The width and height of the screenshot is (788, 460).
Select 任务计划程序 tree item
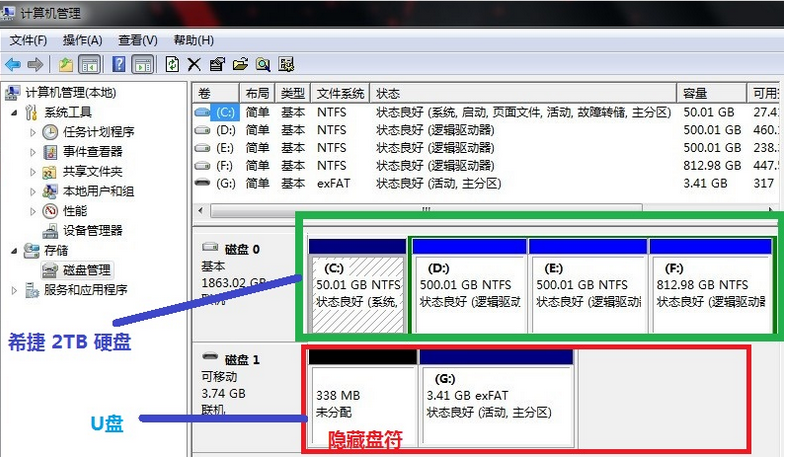(x=98, y=132)
